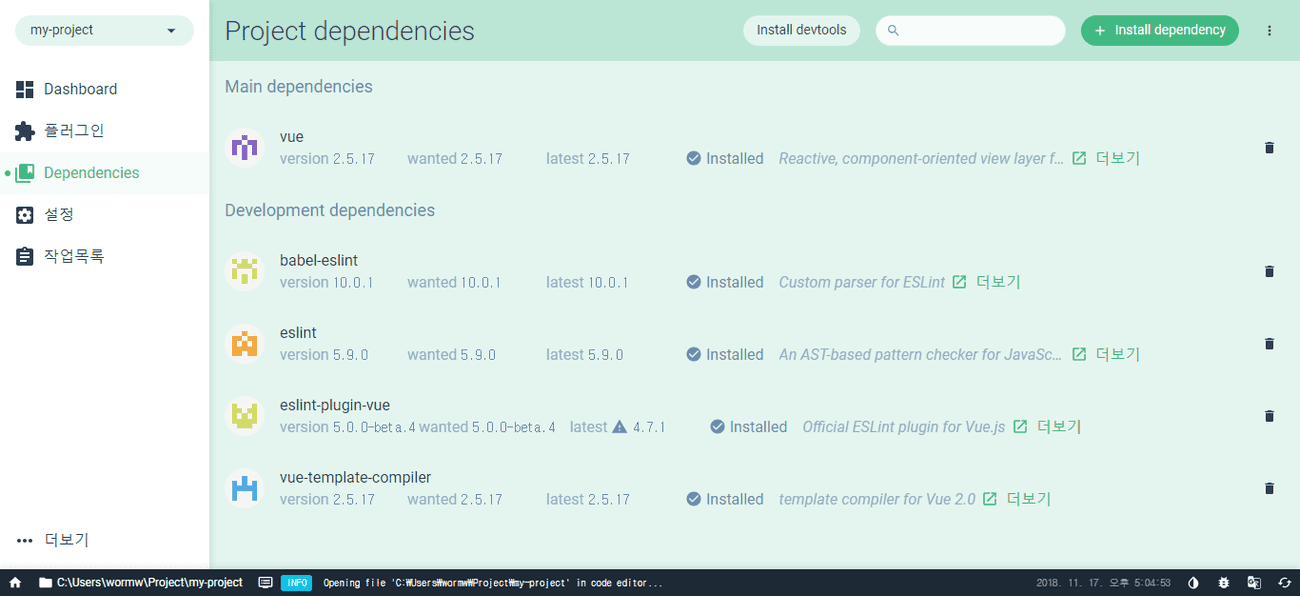Delete the vue dependency with its trash icon
Image resolution: width=1300 pixels, height=596 pixels.
click(1269, 148)
